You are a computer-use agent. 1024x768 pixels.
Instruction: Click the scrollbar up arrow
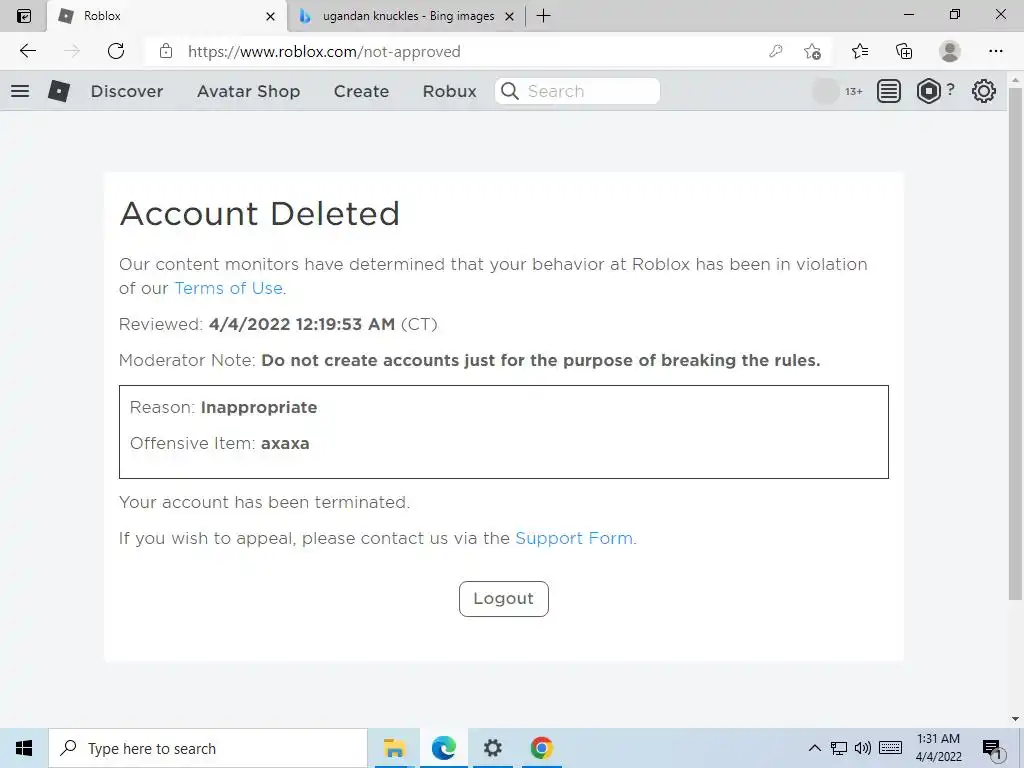coord(1015,80)
